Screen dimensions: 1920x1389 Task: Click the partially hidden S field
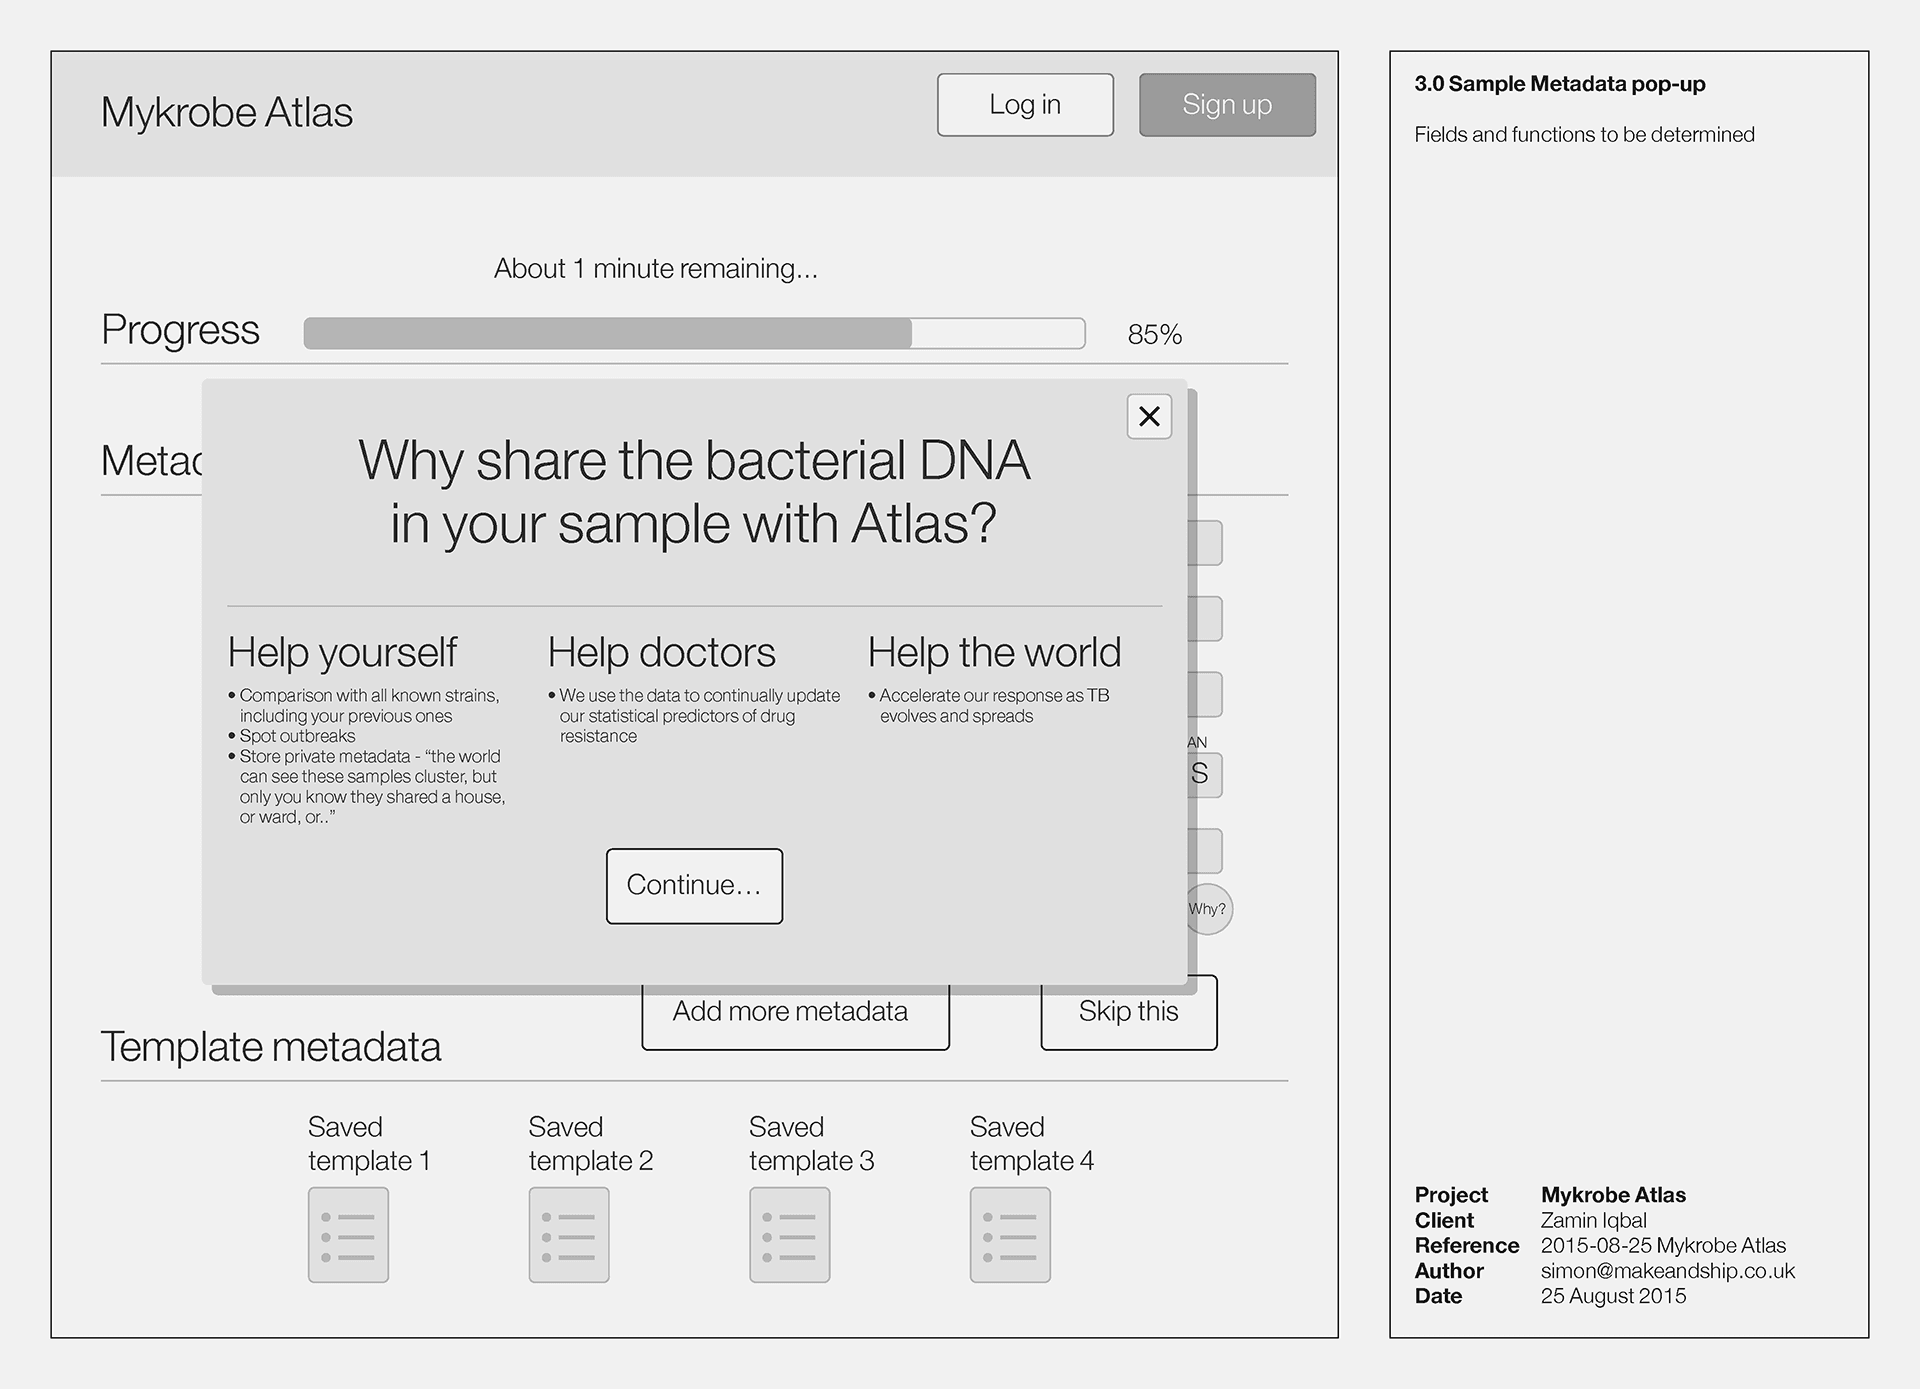(x=1205, y=775)
